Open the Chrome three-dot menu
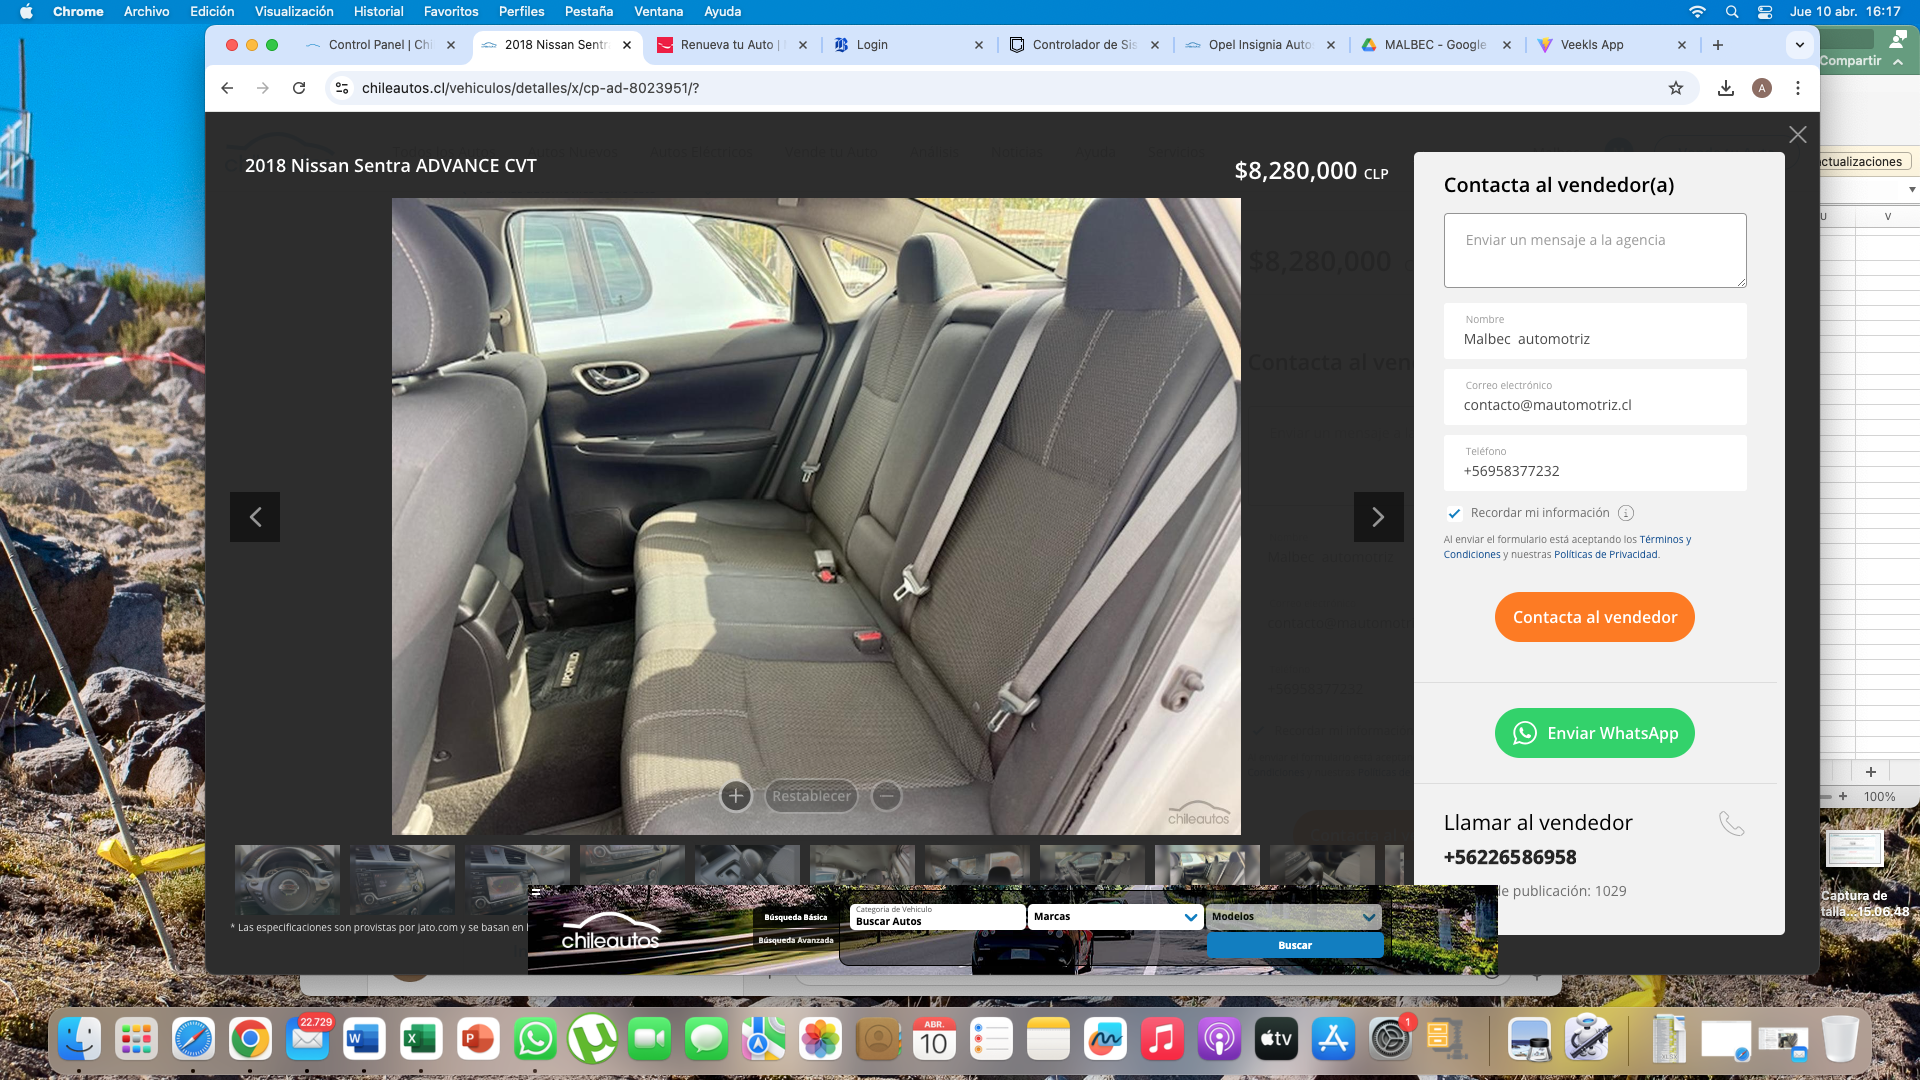The height and width of the screenshot is (1080, 1920). [x=1798, y=88]
